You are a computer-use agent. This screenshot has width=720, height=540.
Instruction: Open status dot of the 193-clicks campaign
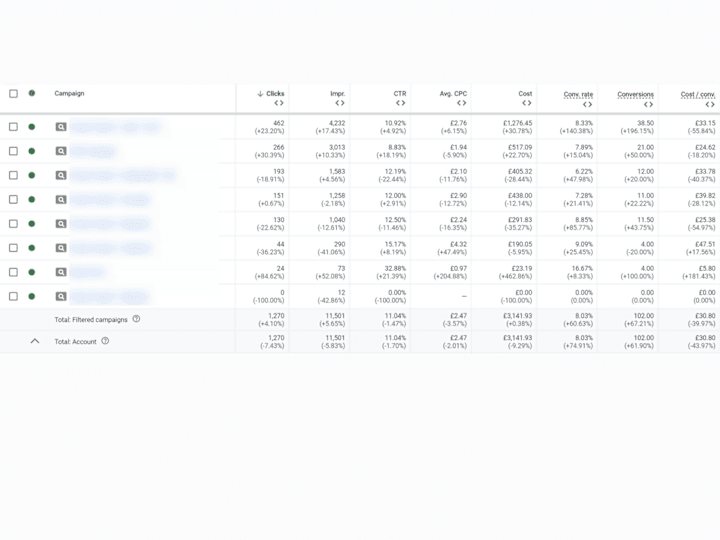point(32,175)
